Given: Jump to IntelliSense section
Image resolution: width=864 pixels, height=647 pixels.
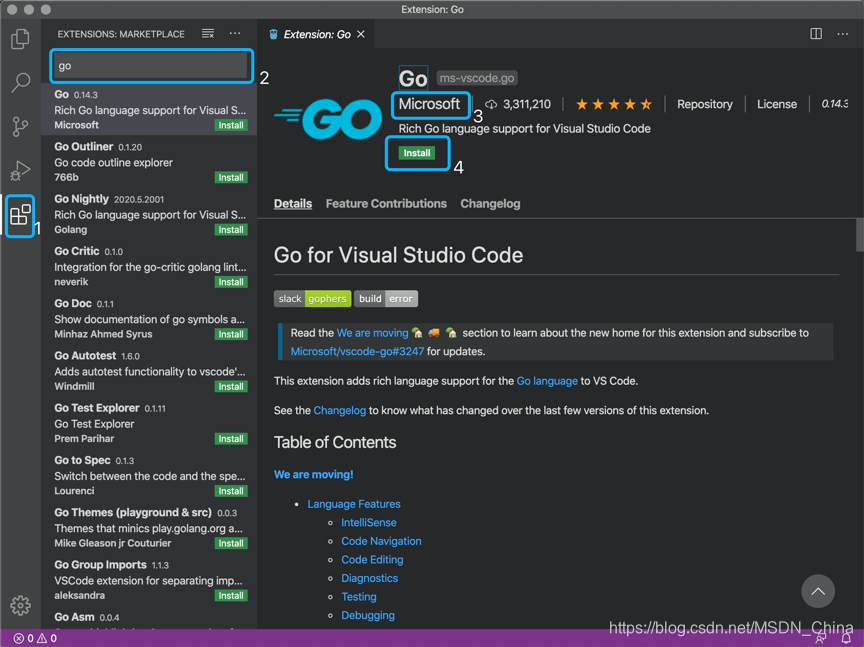Looking at the screenshot, I should click(x=369, y=522).
